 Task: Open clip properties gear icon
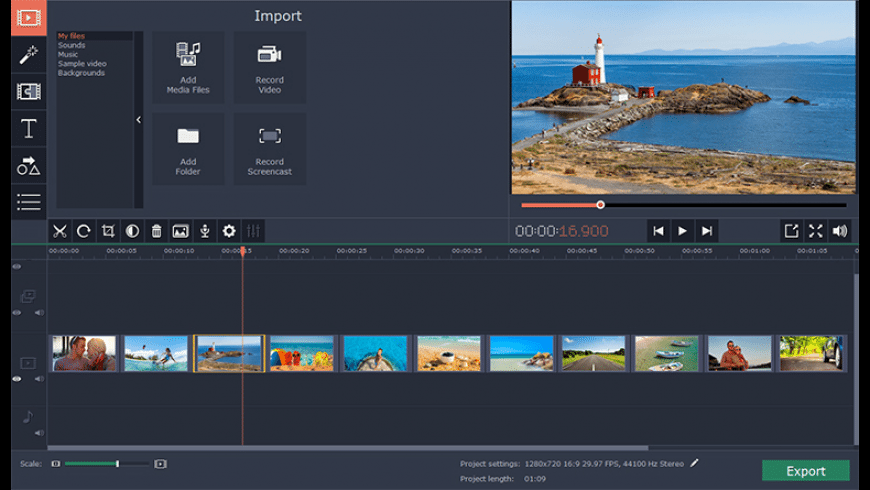(x=229, y=231)
